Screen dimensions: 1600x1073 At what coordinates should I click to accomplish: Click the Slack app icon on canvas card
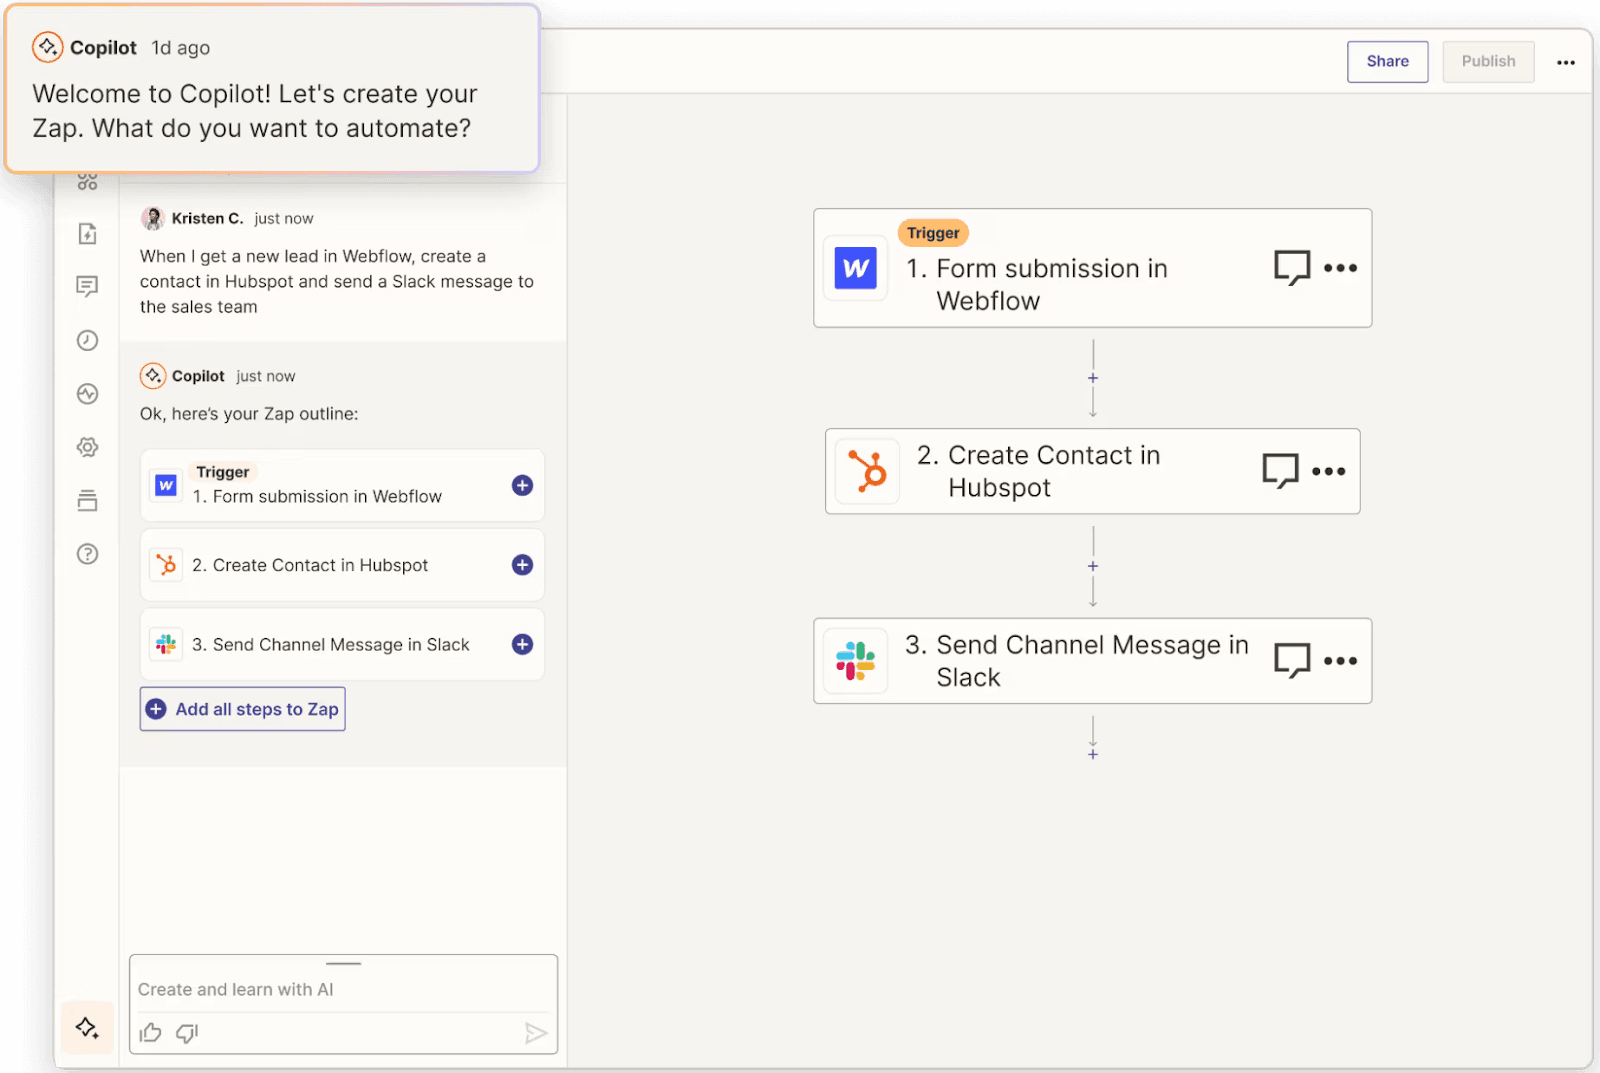[856, 661]
